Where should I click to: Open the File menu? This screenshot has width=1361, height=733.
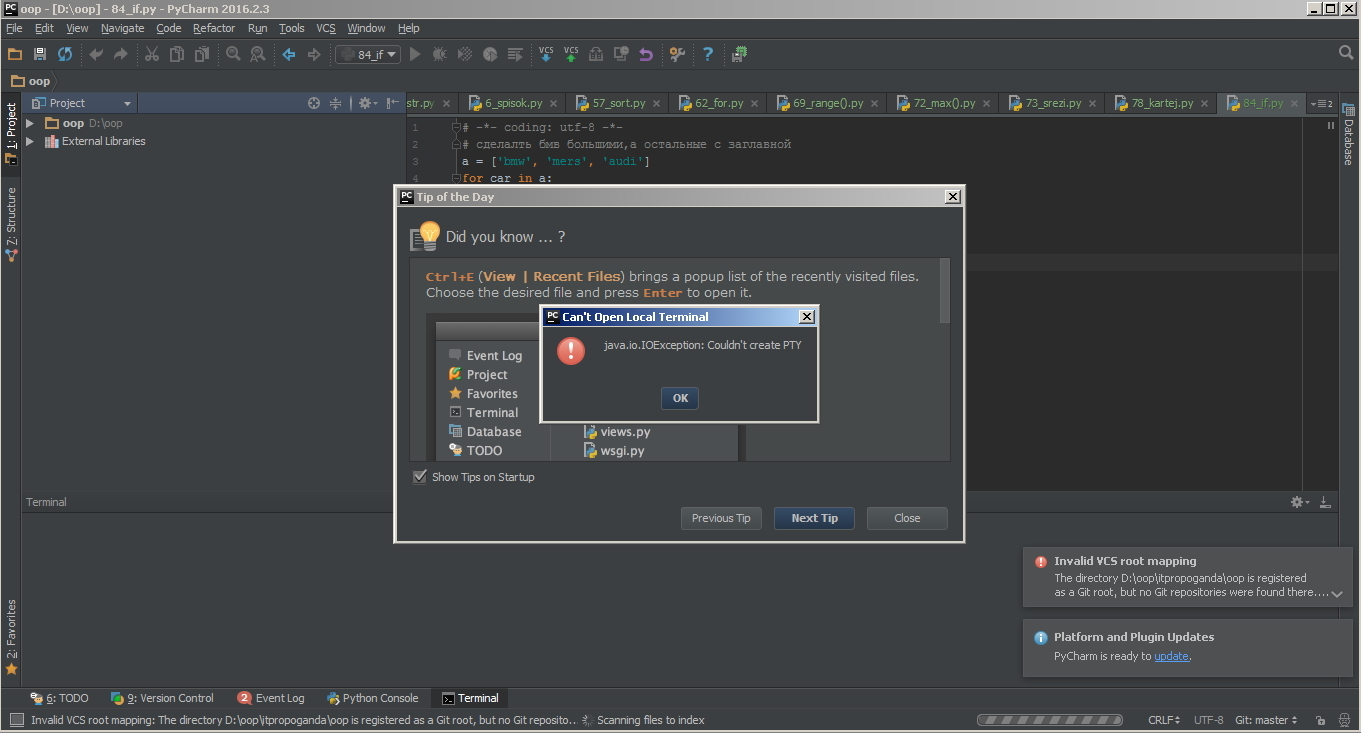[x=14, y=28]
